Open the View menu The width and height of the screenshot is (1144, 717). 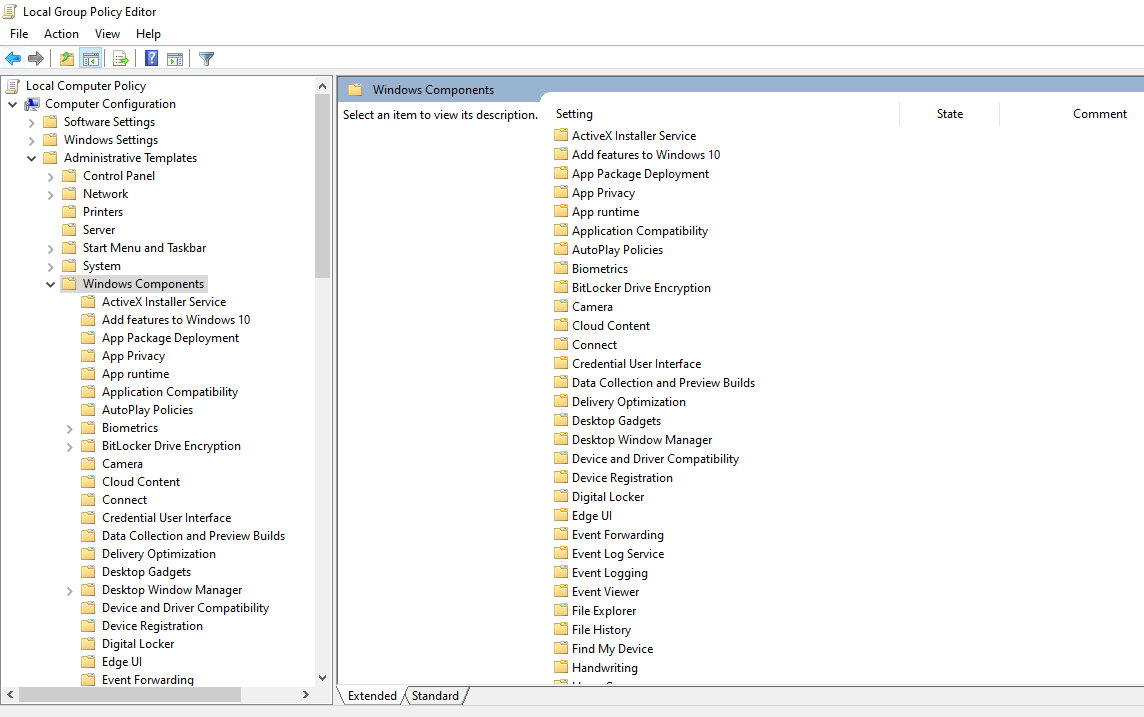point(107,34)
